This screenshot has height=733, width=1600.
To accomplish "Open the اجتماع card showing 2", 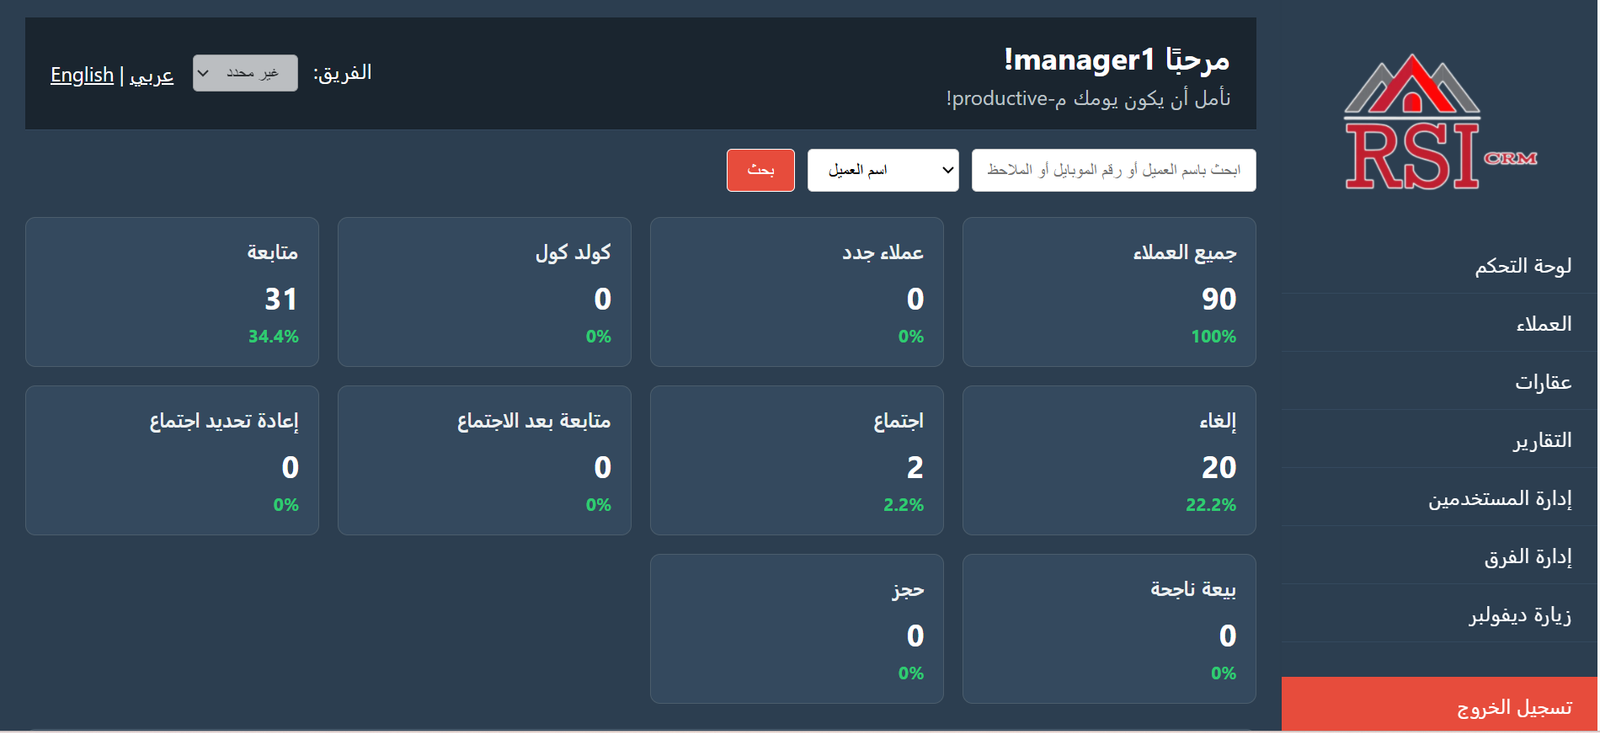I will 796,460.
